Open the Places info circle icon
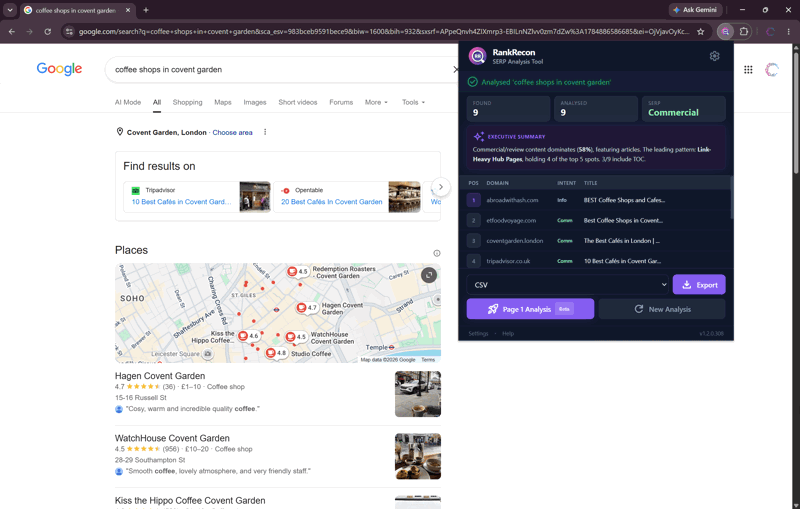800x509 pixels. tap(437, 253)
